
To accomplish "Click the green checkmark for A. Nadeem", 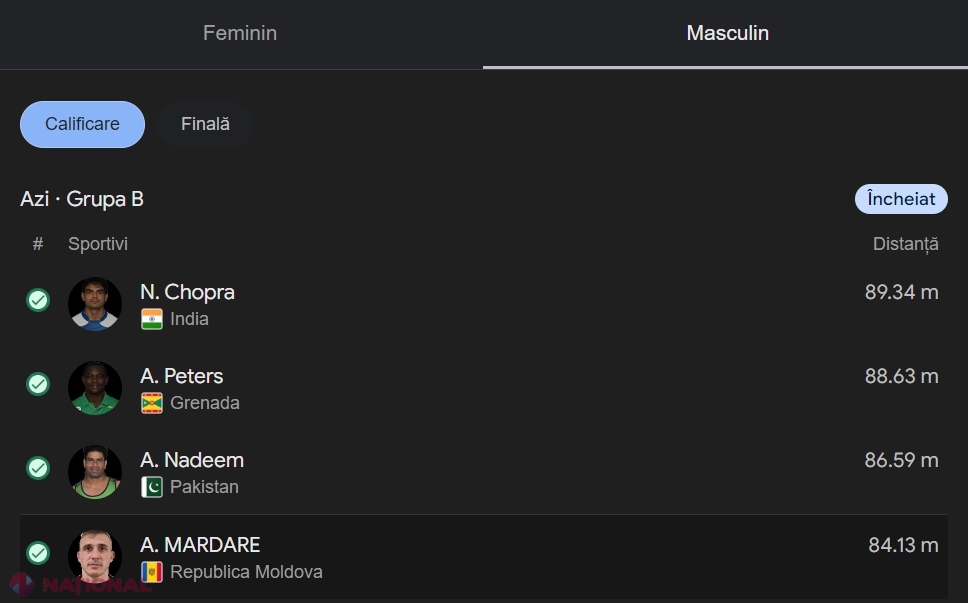I will [38, 468].
